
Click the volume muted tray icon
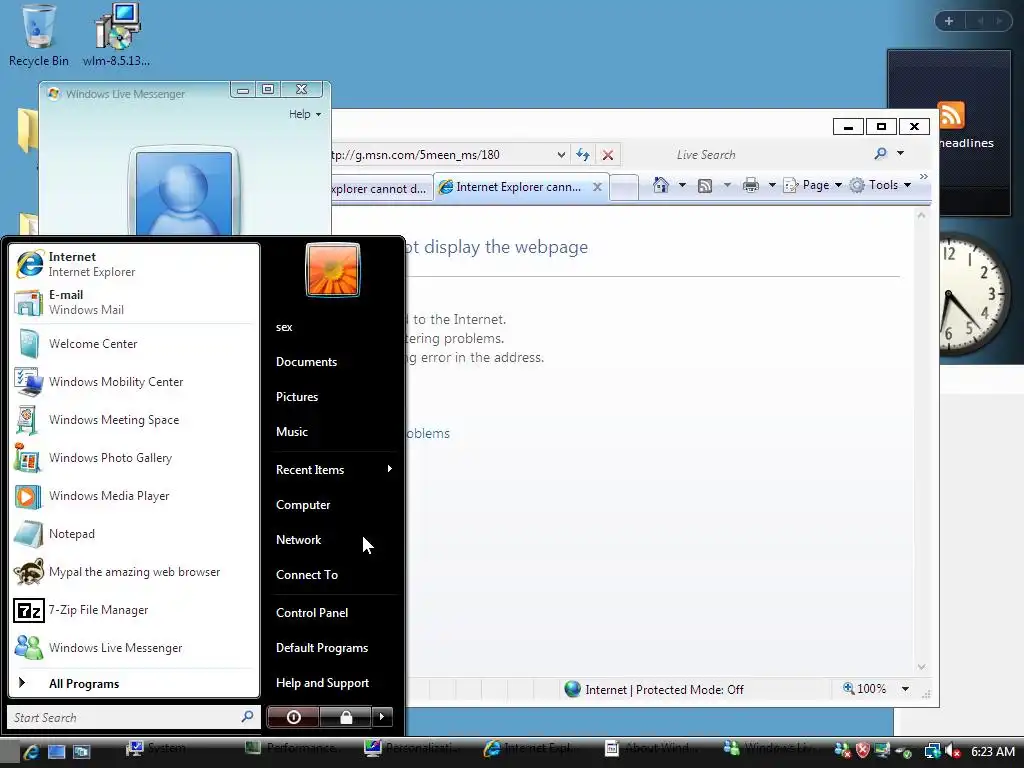pyautogui.click(x=953, y=752)
